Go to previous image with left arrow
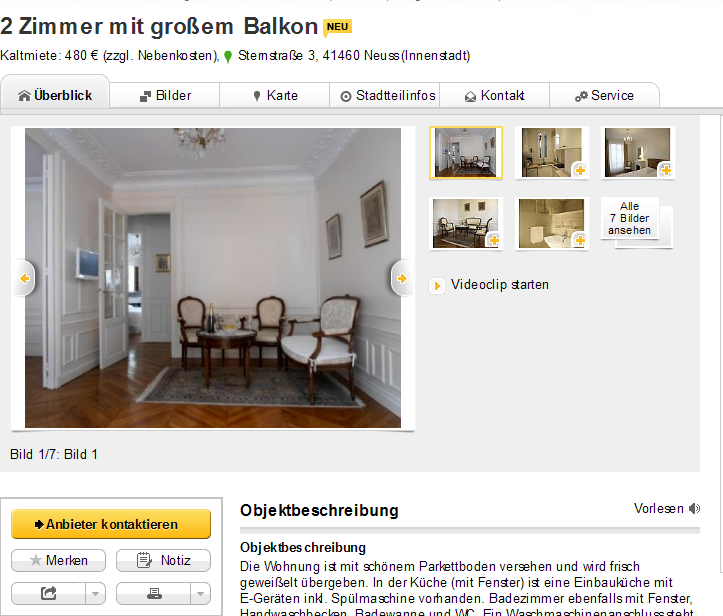 click(25, 278)
